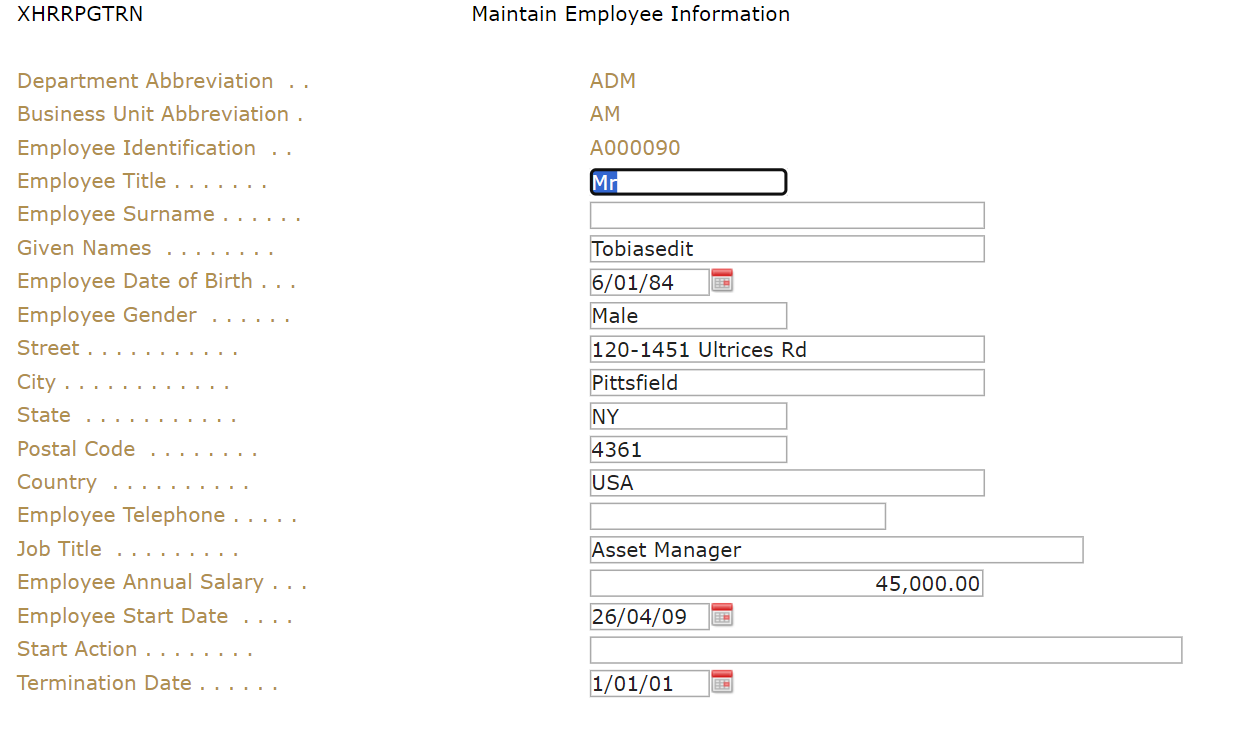
Task: Open calendar picker for Date of Birth
Action: click(722, 281)
